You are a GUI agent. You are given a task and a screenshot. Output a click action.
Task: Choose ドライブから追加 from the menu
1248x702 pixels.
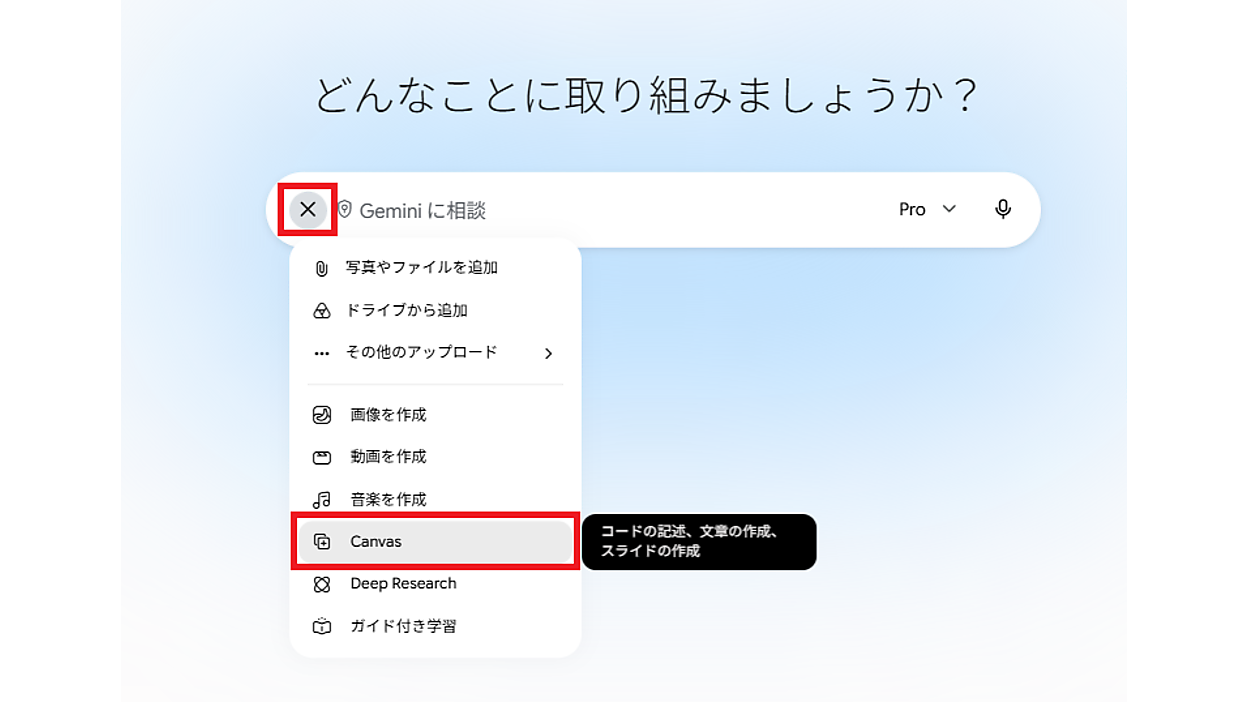click(x=435, y=311)
